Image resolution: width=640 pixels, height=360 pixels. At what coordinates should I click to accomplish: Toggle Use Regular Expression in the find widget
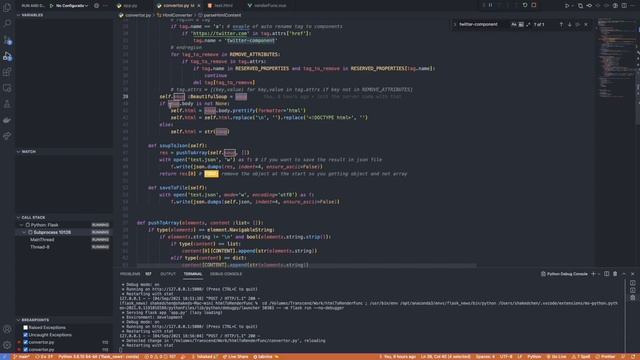pos(528,24)
